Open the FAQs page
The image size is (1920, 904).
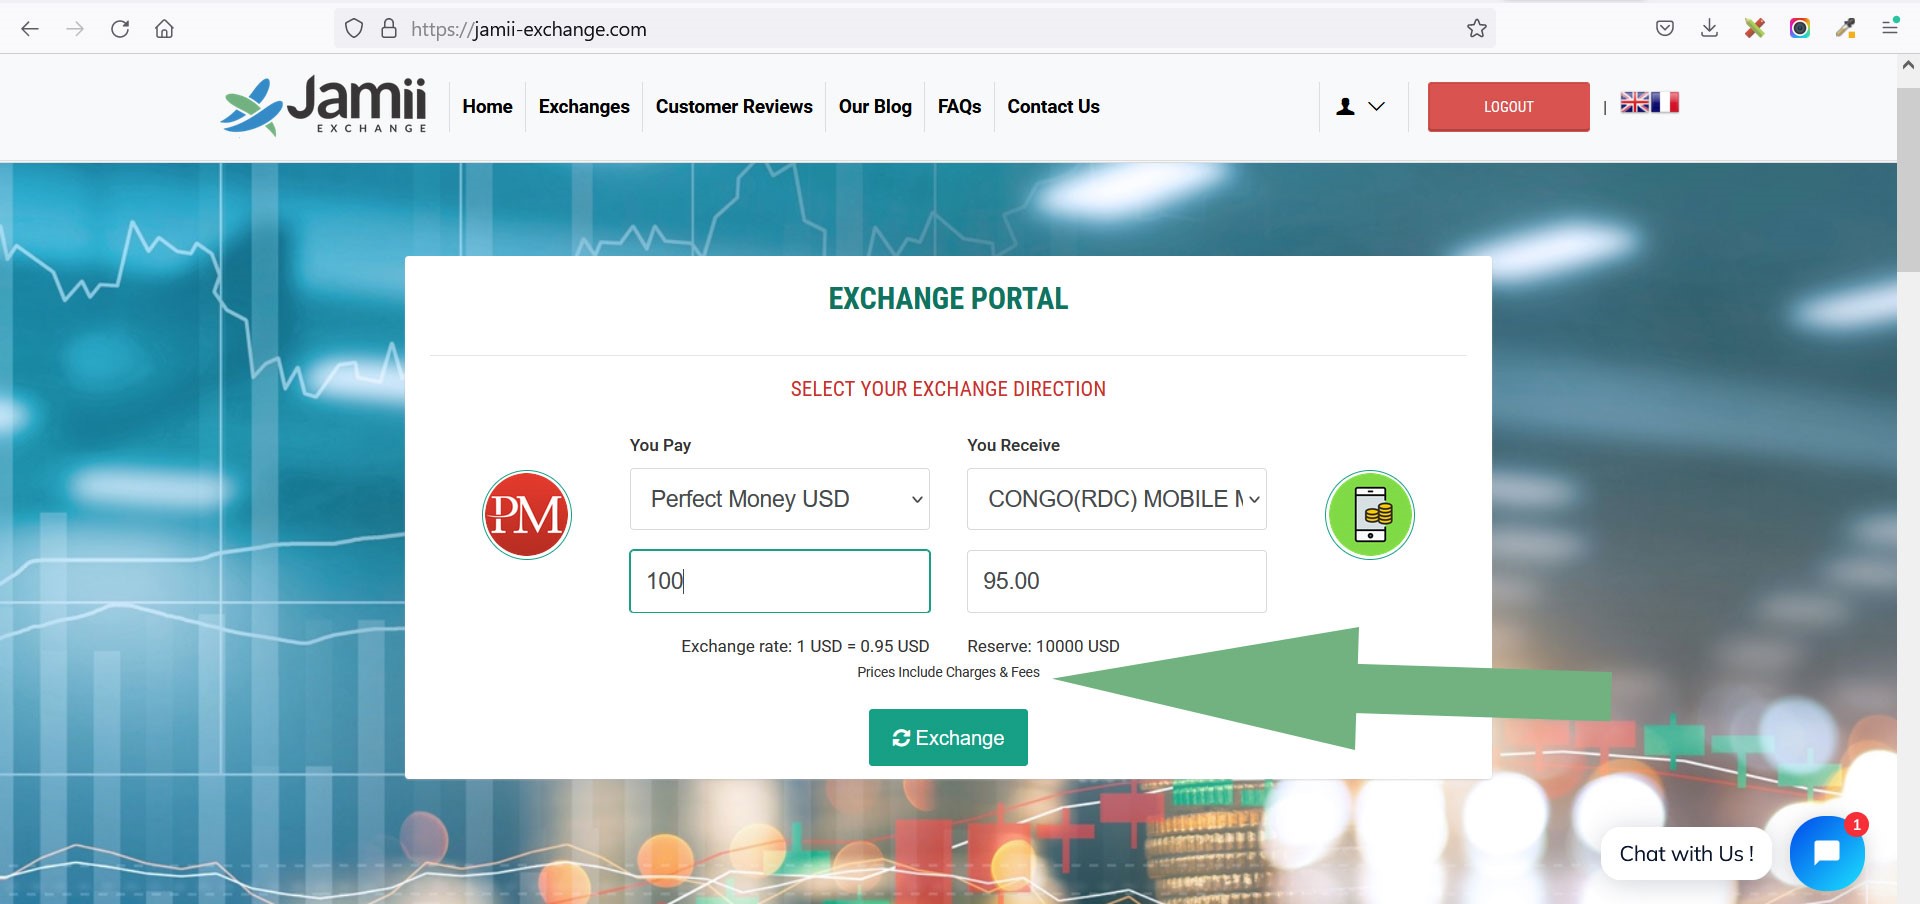(959, 106)
